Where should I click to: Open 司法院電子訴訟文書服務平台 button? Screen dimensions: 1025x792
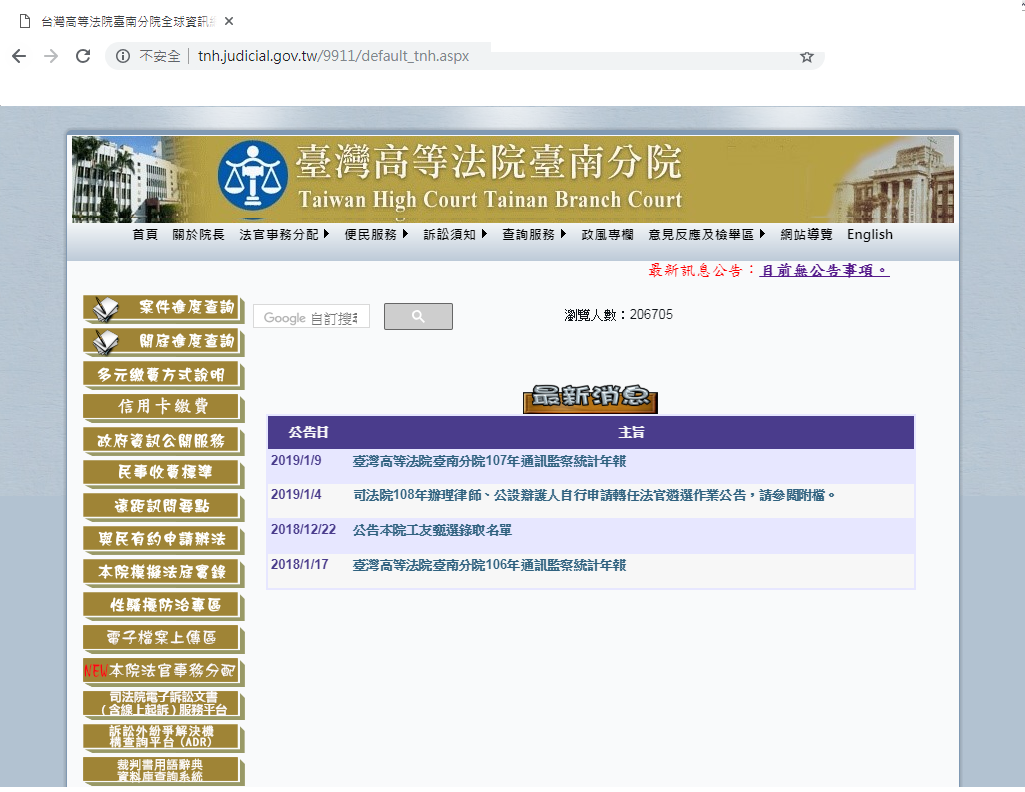[163, 704]
